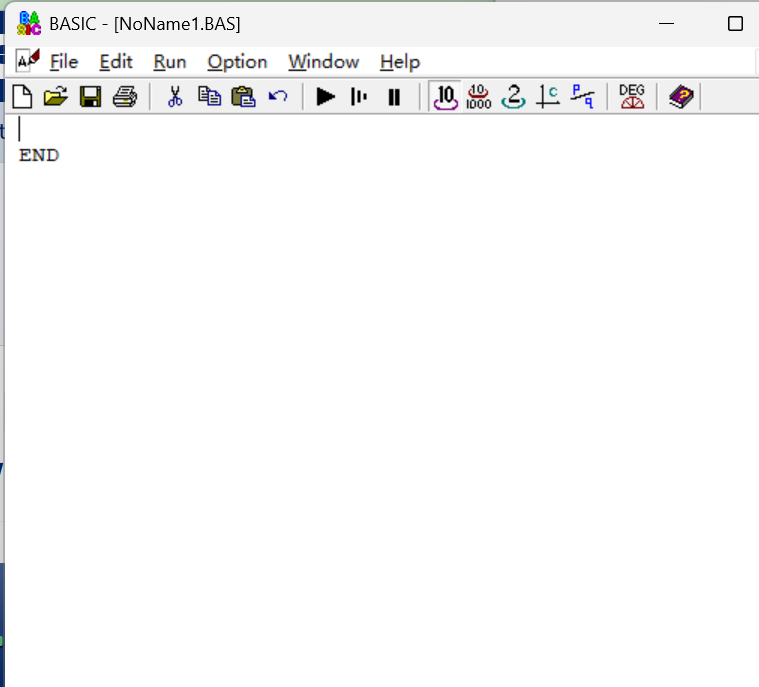This screenshot has width=759, height=687.
Task: Open the File menu
Action: coord(64,62)
